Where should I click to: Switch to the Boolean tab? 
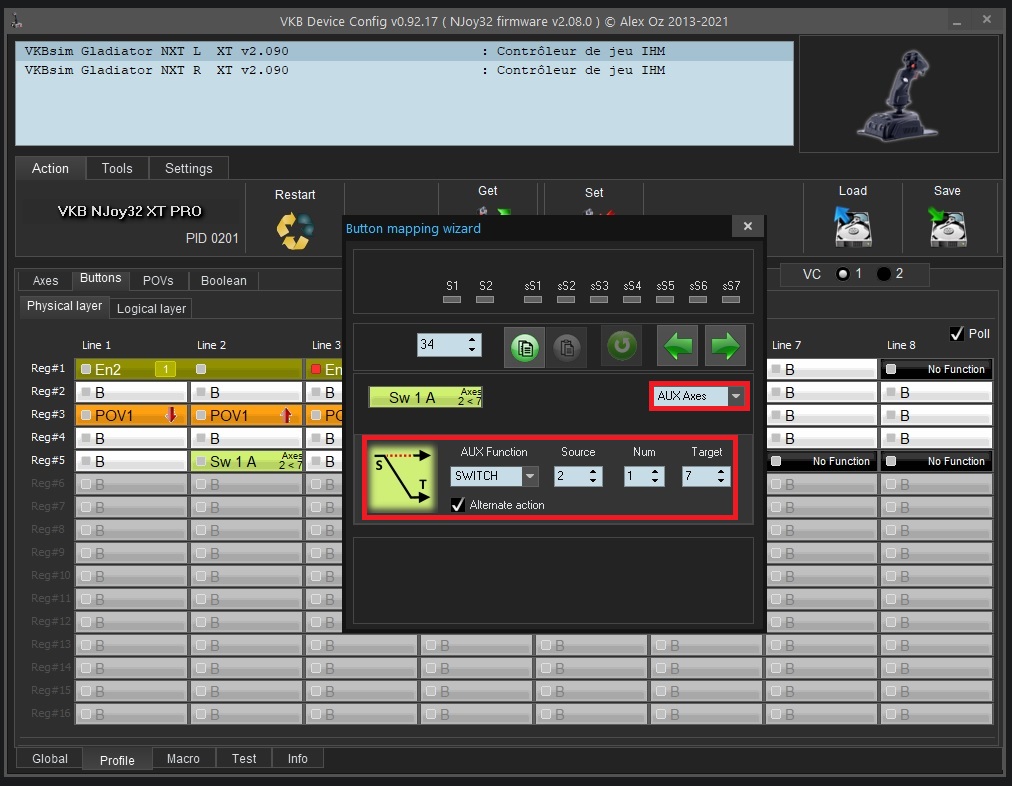(223, 281)
